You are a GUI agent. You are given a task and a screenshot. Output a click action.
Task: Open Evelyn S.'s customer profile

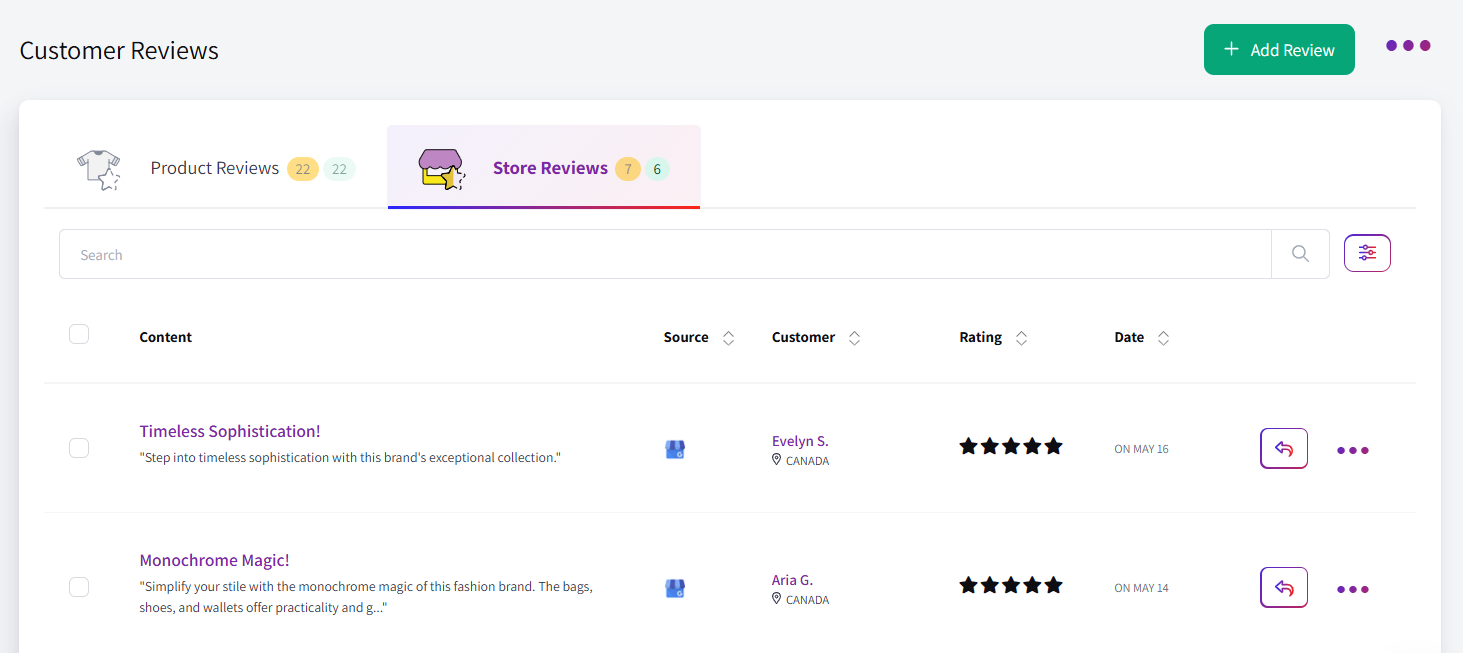coord(800,440)
